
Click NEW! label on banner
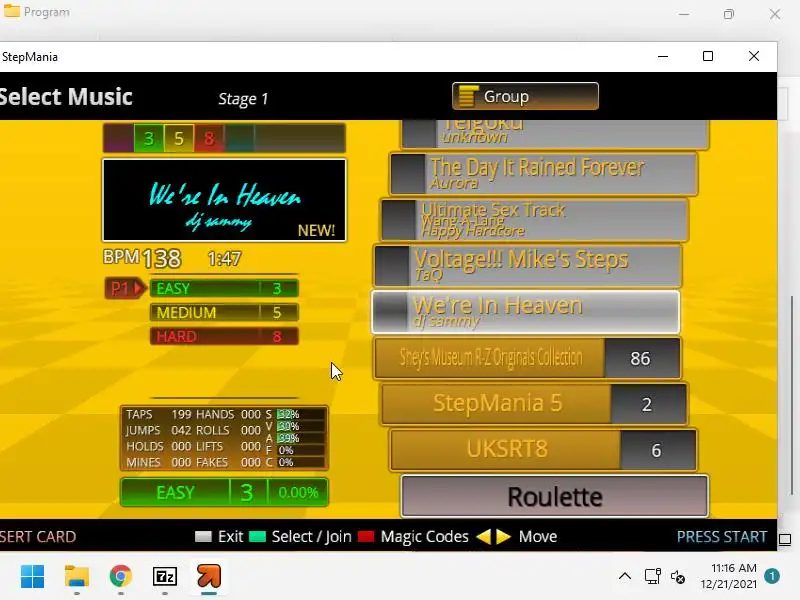[x=316, y=230]
